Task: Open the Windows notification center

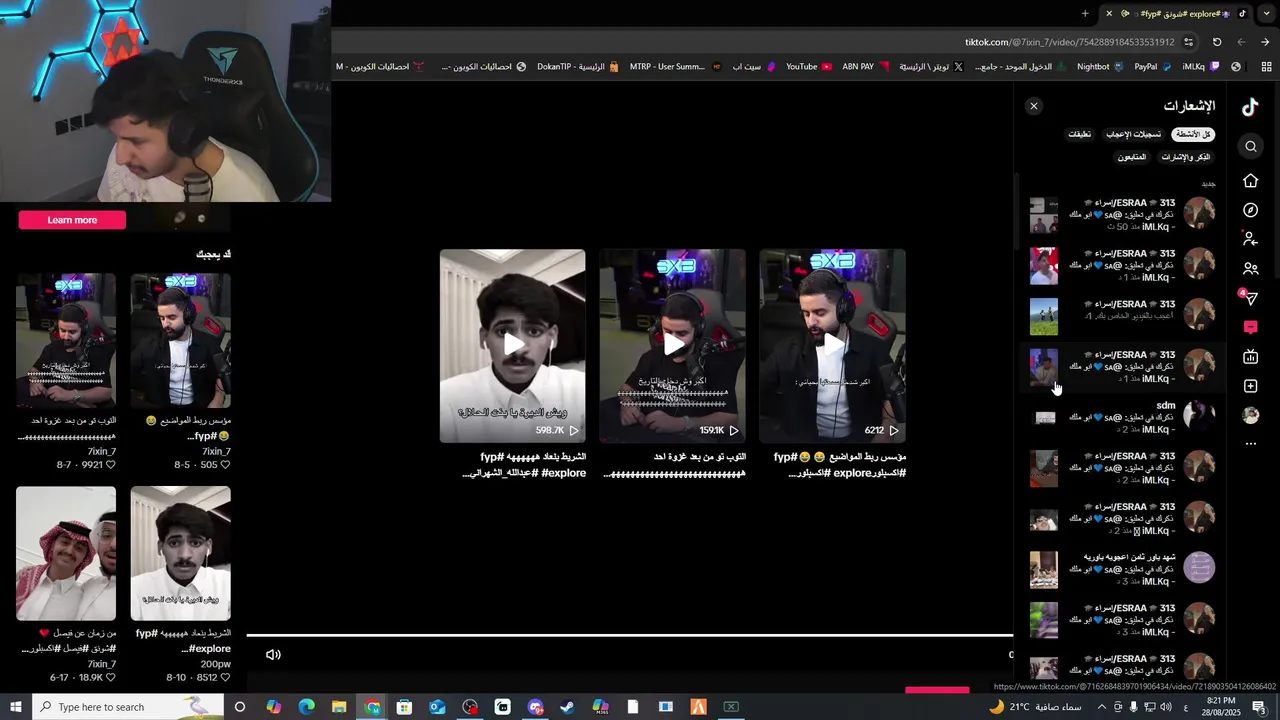Action: click(1259, 707)
